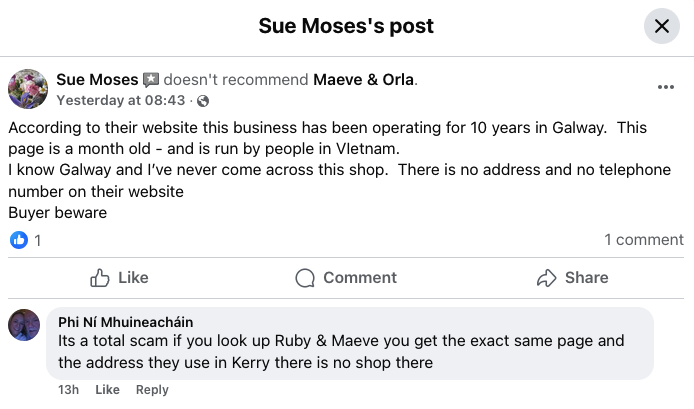Click the Comment button with speech bubble

[346, 277]
